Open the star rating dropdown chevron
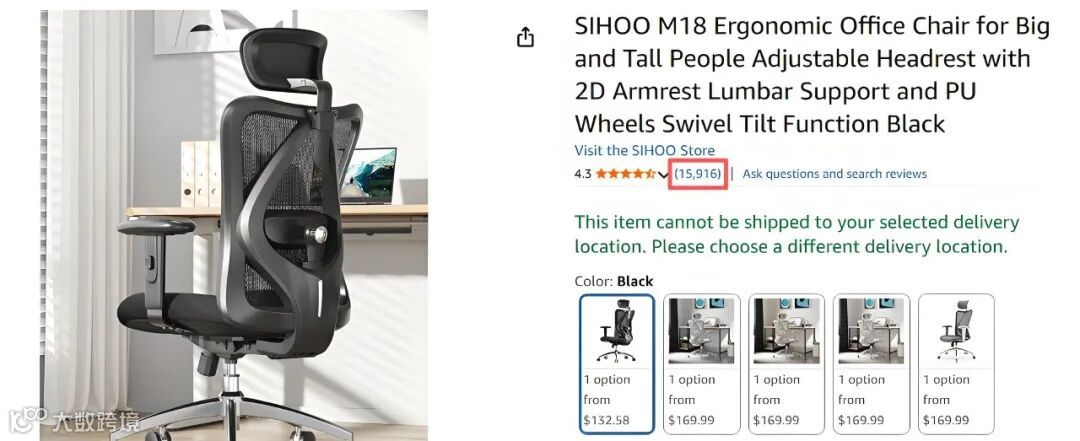The height and width of the screenshot is (441, 1080). (663, 174)
